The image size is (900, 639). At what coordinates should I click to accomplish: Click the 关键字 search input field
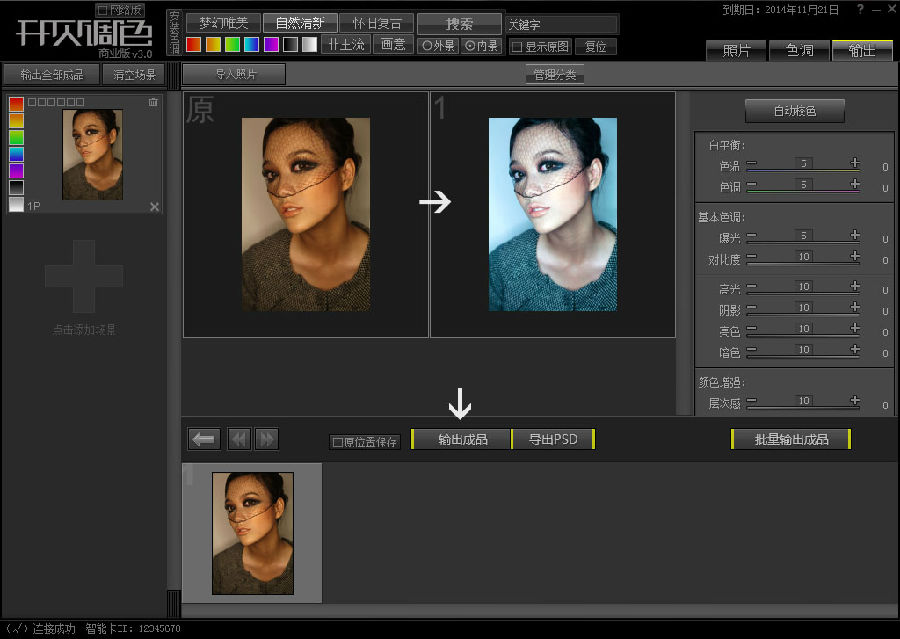[x=560, y=24]
